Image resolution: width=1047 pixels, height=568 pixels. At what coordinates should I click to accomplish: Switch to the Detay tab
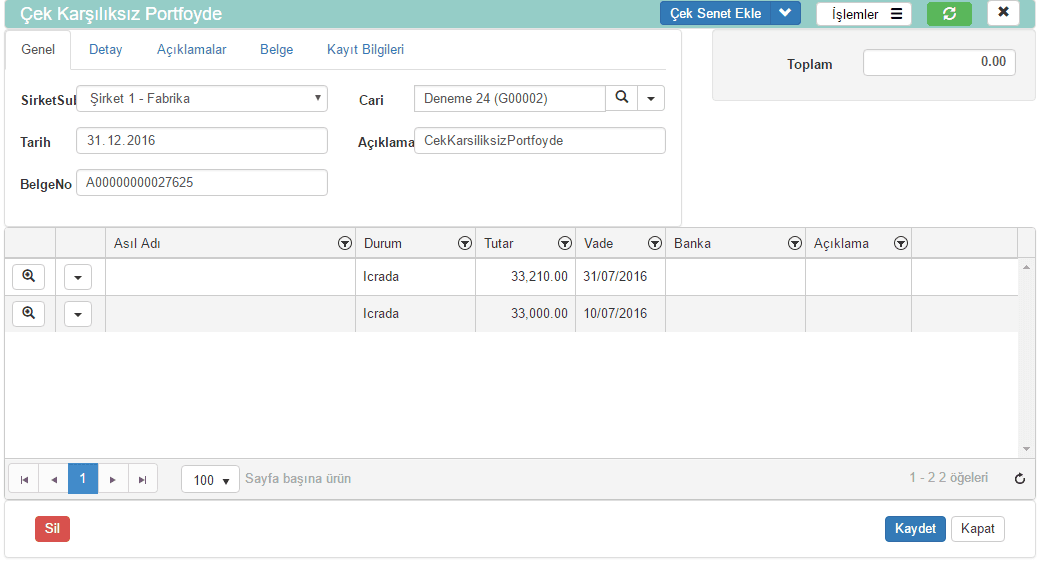click(105, 49)
